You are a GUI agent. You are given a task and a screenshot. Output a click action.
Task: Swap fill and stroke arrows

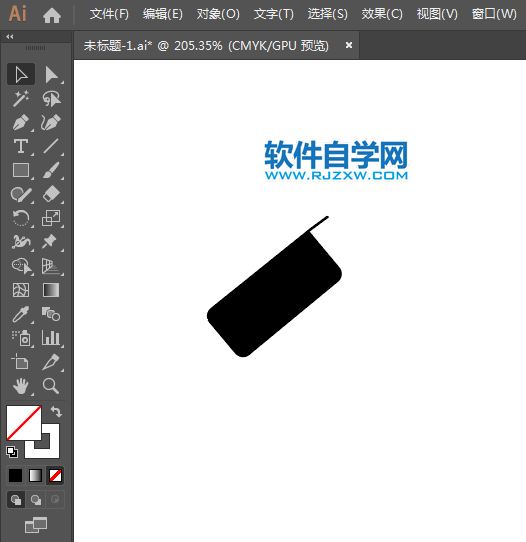tap(56, 412)
